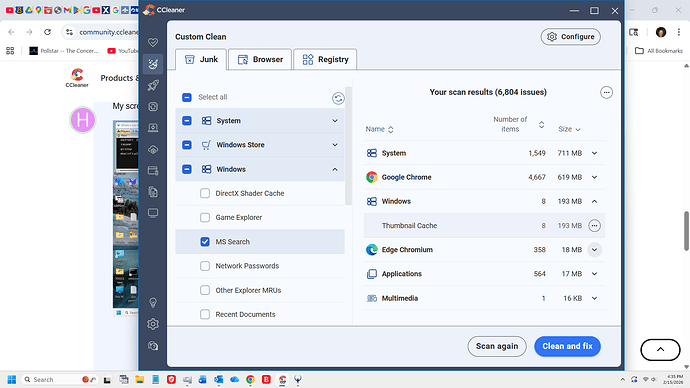Open Software Updater laptop icon in sidebar

click(153, 128)
